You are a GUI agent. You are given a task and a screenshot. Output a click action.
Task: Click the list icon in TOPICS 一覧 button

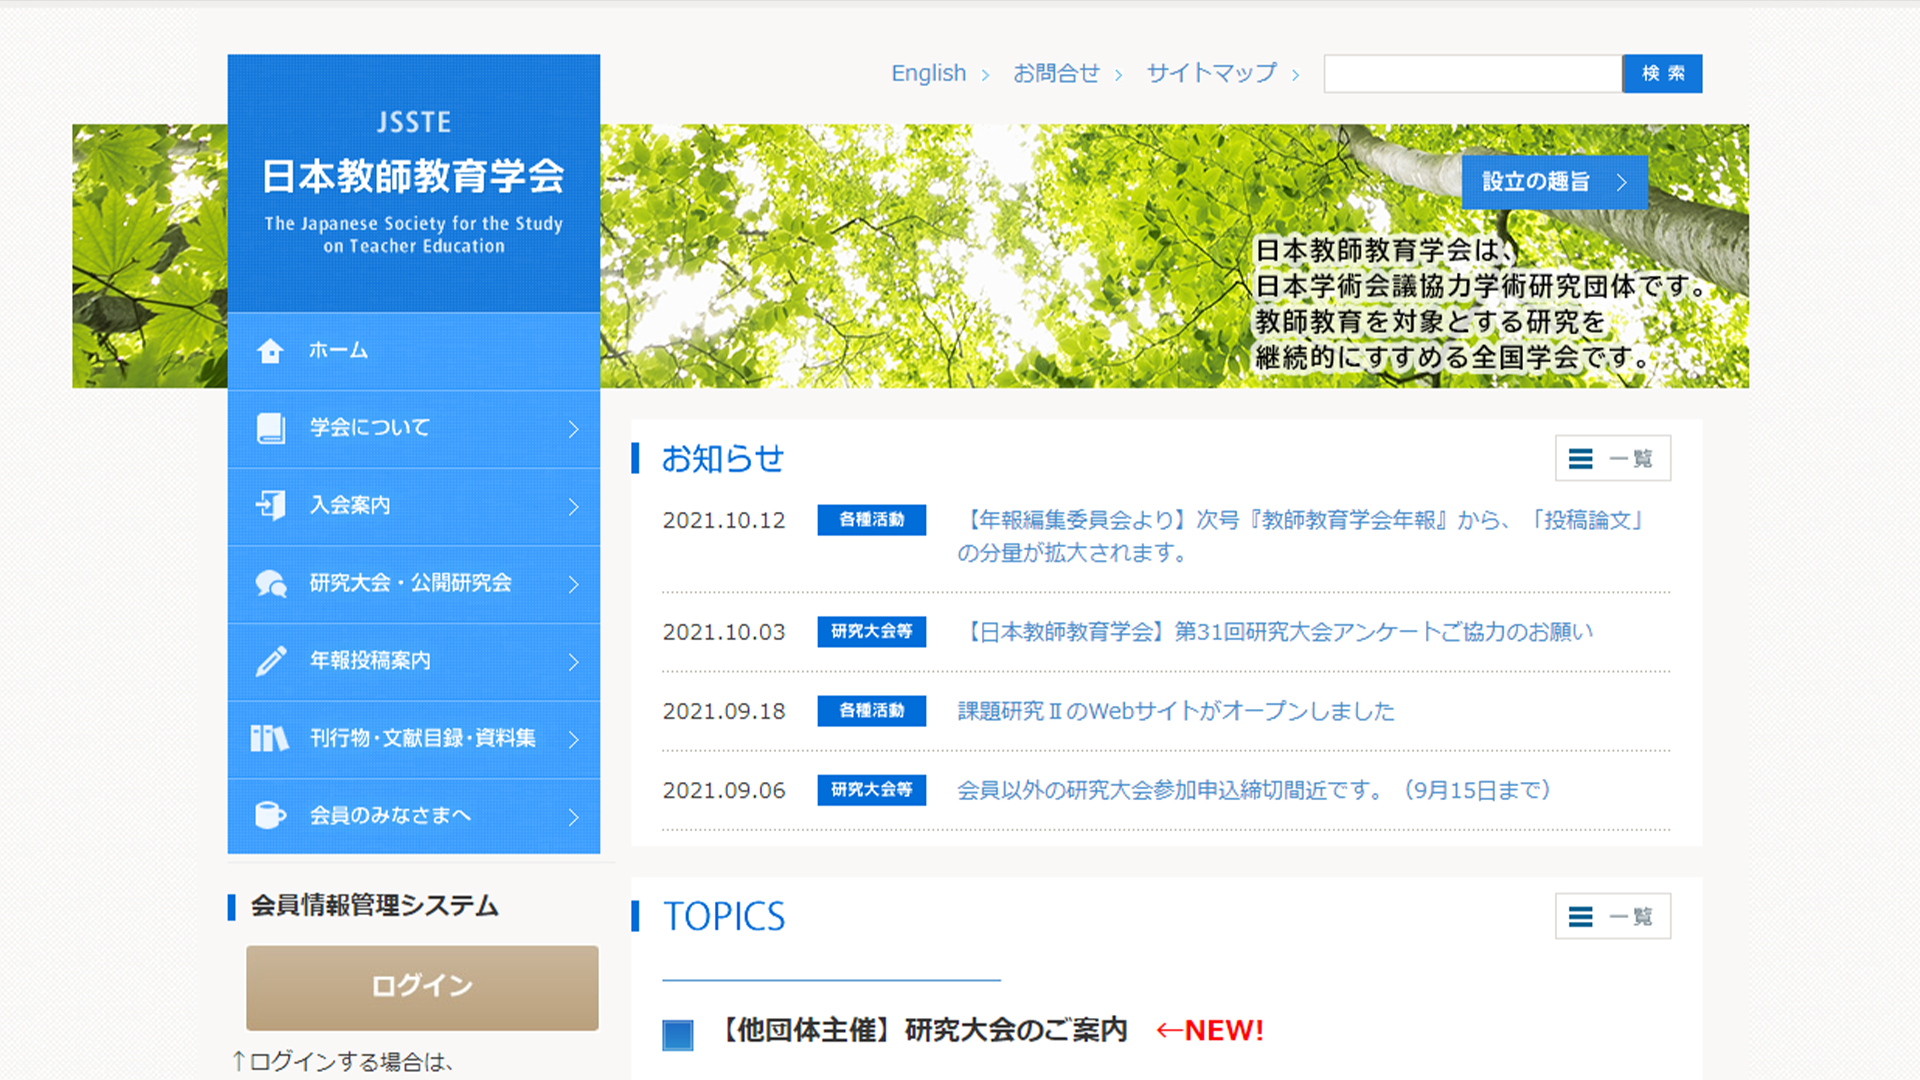tap(1580, 917)
